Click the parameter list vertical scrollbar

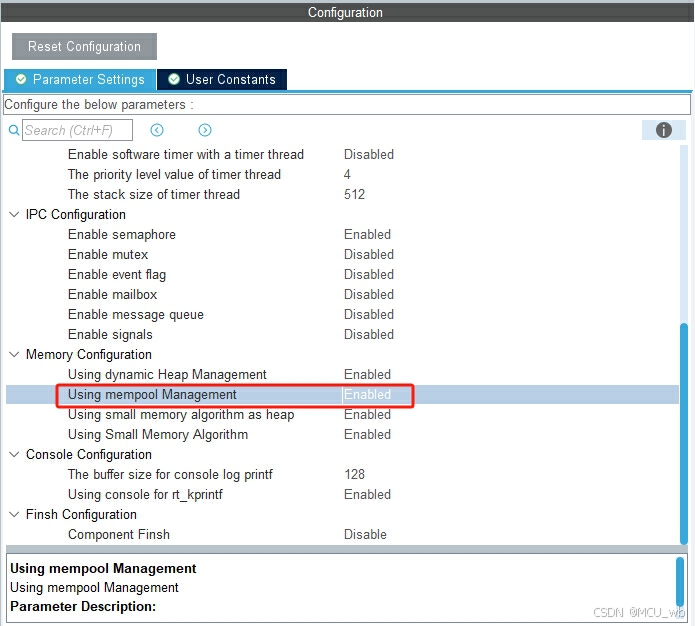pos(684,434)
